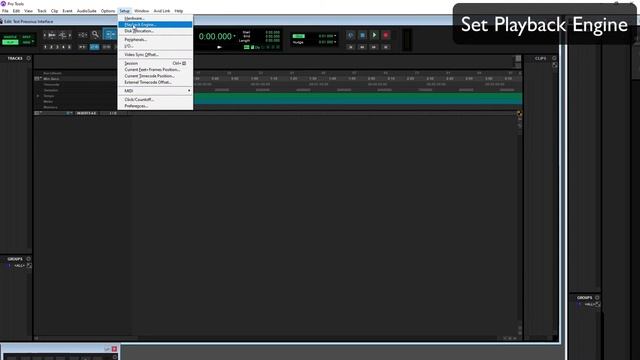Choose Disk Allocation in Setup menu
The width and height of the screenshot is (640, 360).
[155, 31]
